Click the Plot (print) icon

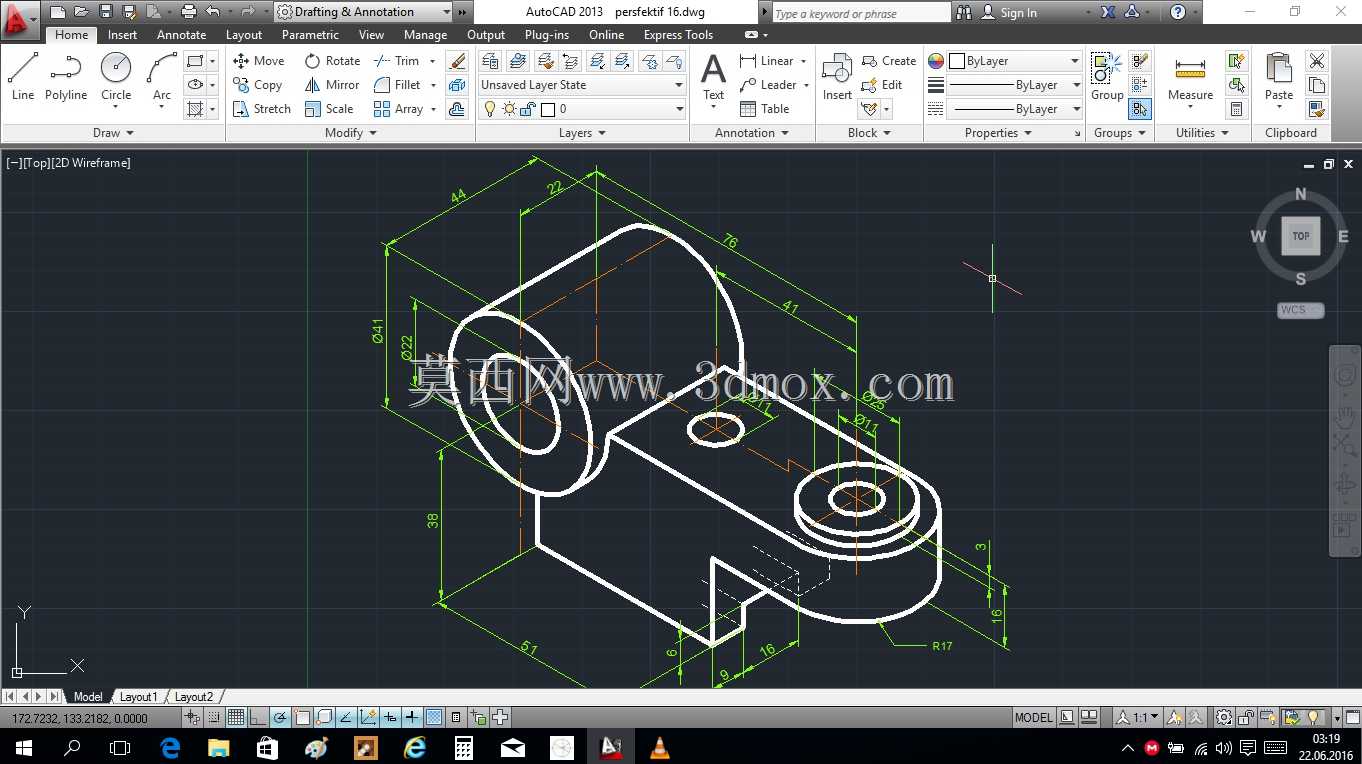188,12
